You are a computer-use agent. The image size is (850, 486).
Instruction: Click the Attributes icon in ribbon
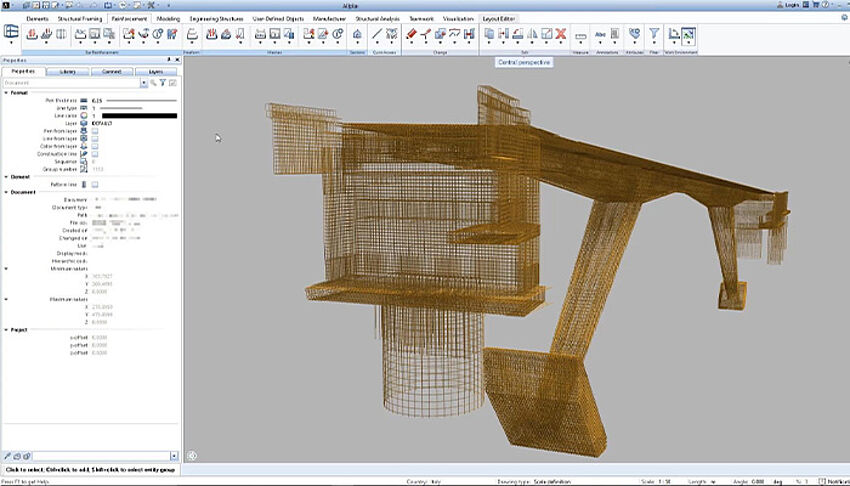click(x=633, y=35)
